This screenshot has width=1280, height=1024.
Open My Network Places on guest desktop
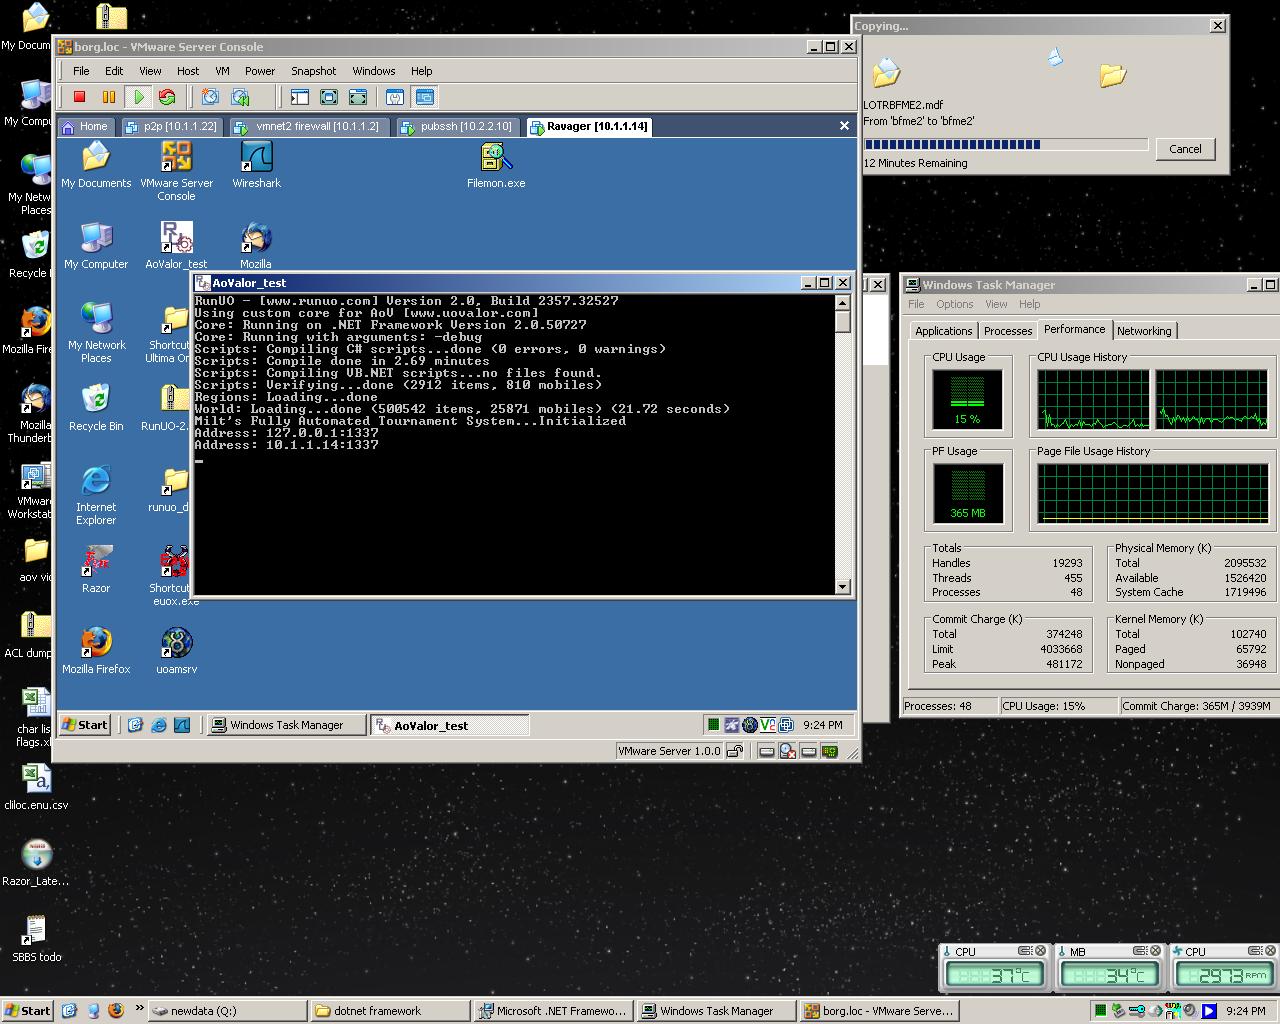pyautogui.click(x=96, y=333)
